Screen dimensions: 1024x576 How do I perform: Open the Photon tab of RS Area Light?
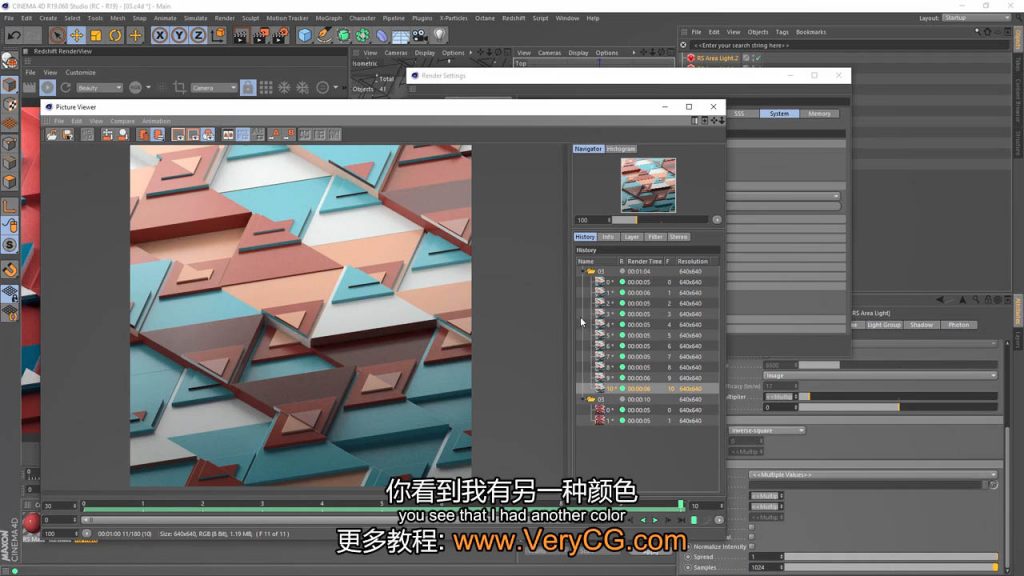pyautogui.click(x=959, y=325)
